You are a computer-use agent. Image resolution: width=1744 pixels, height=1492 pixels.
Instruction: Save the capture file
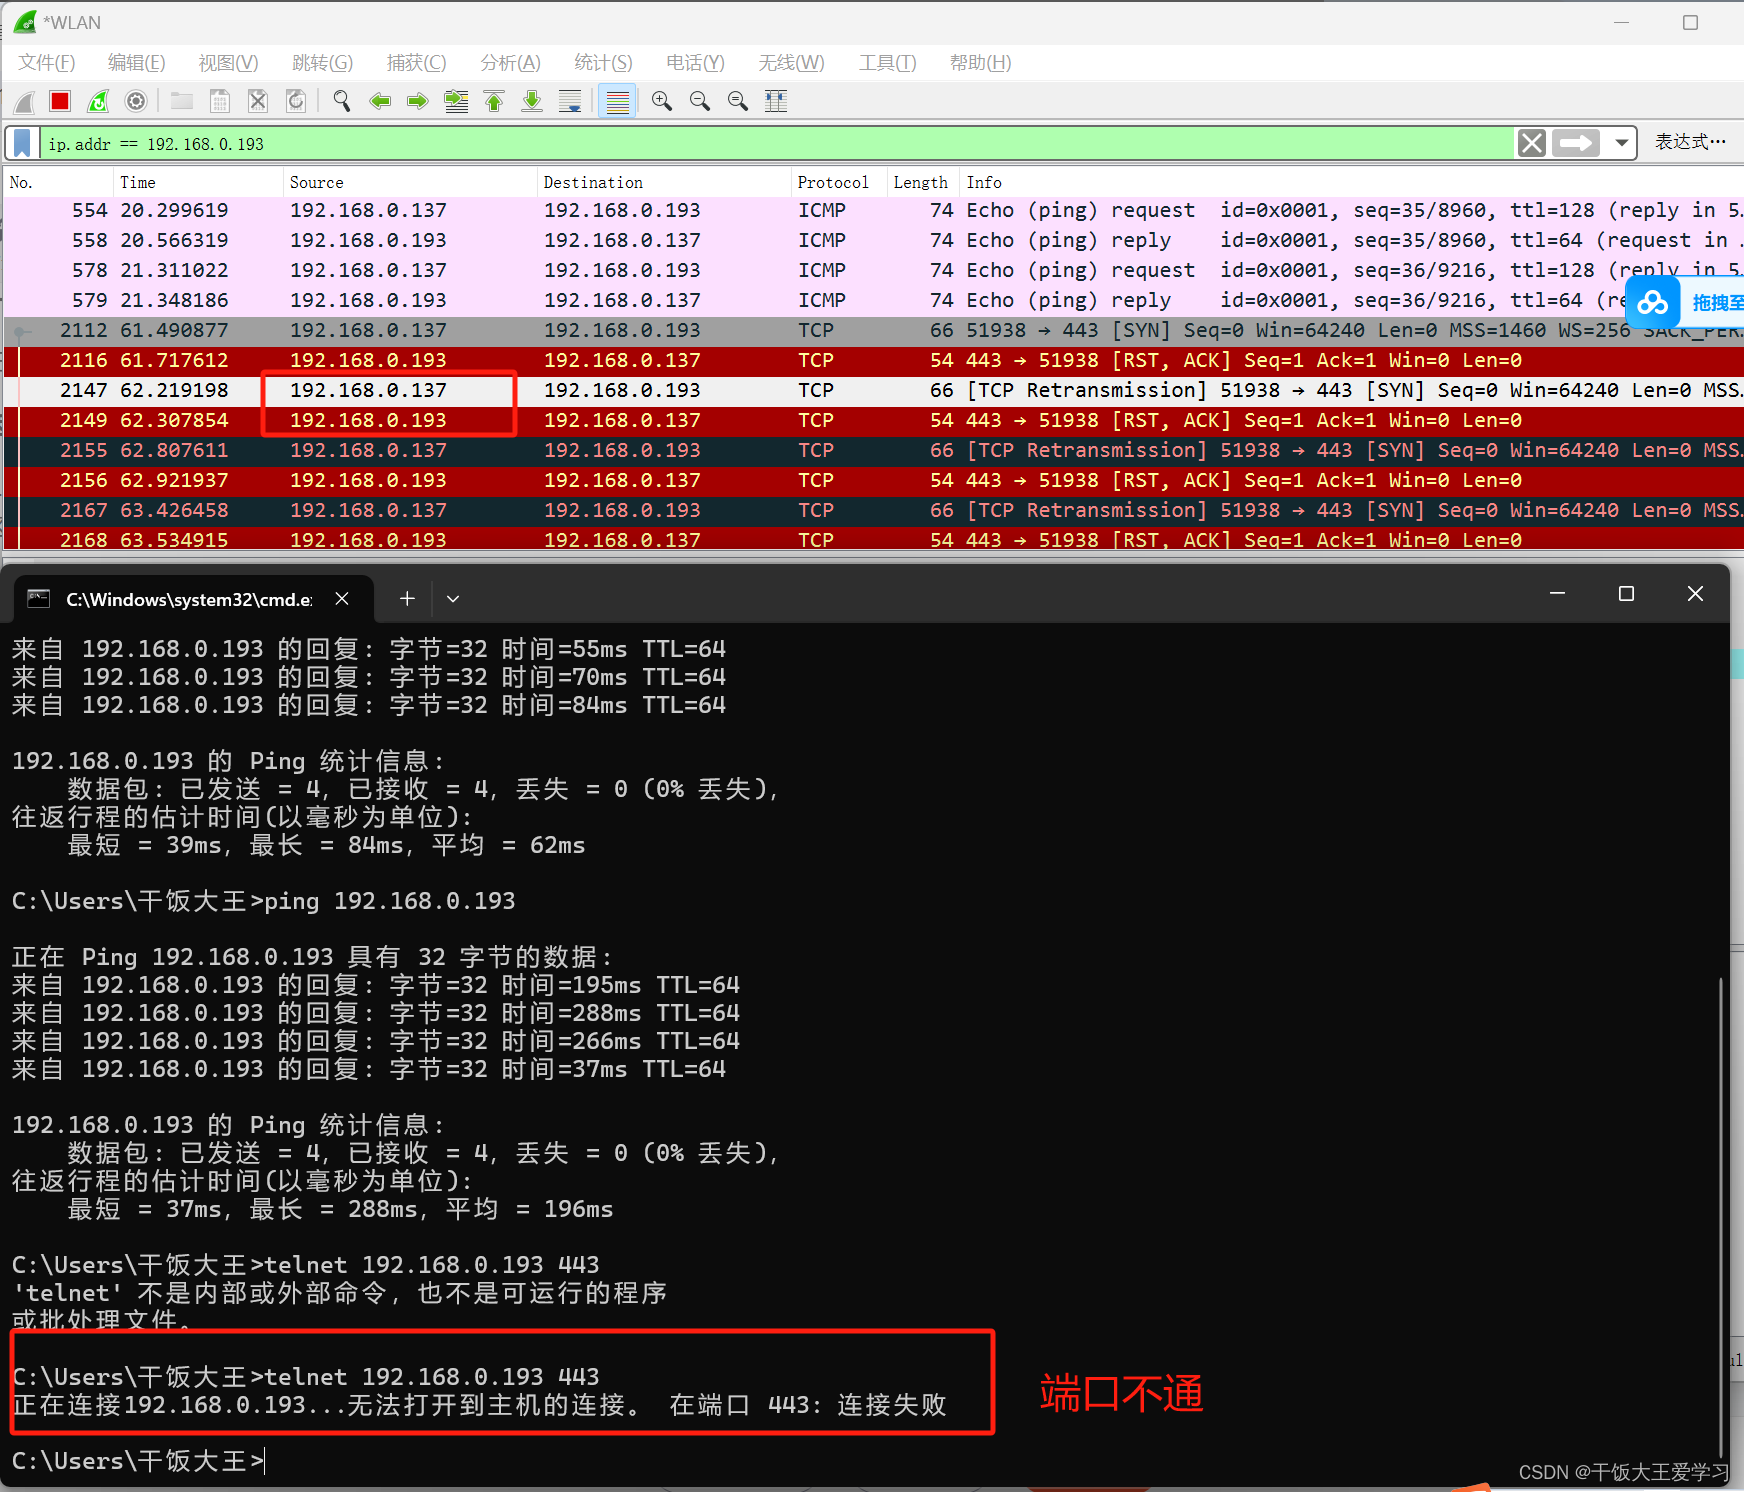tap(220, 101)
